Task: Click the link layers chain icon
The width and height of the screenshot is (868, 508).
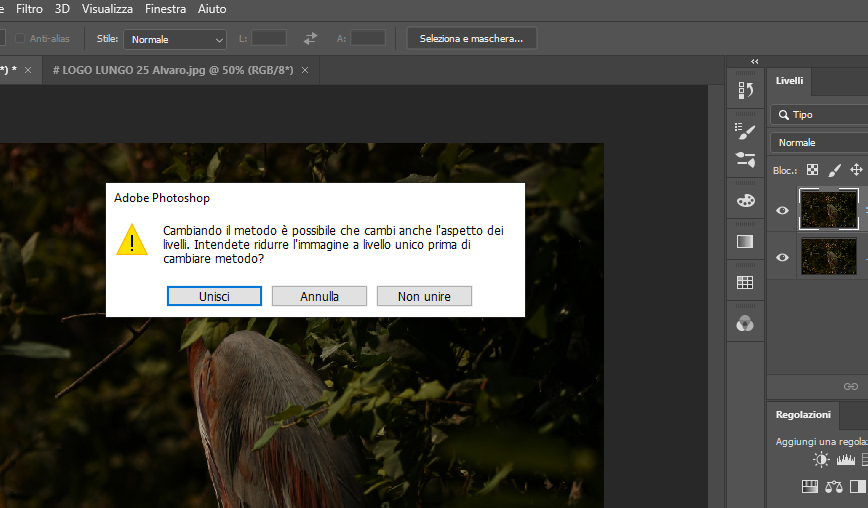Action: (851, 386)
